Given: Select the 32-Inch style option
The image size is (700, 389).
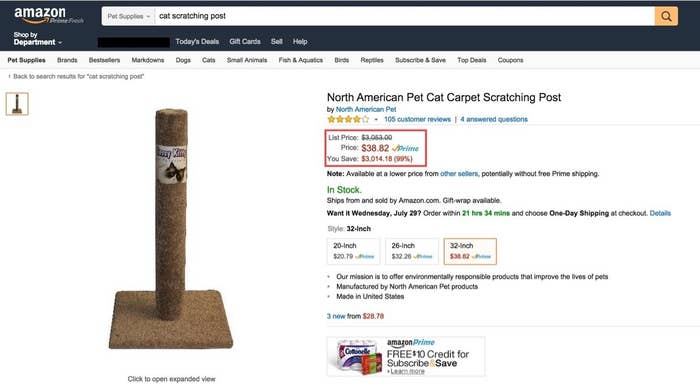Looking at the screenshot, I should click(x=470, y=251).
